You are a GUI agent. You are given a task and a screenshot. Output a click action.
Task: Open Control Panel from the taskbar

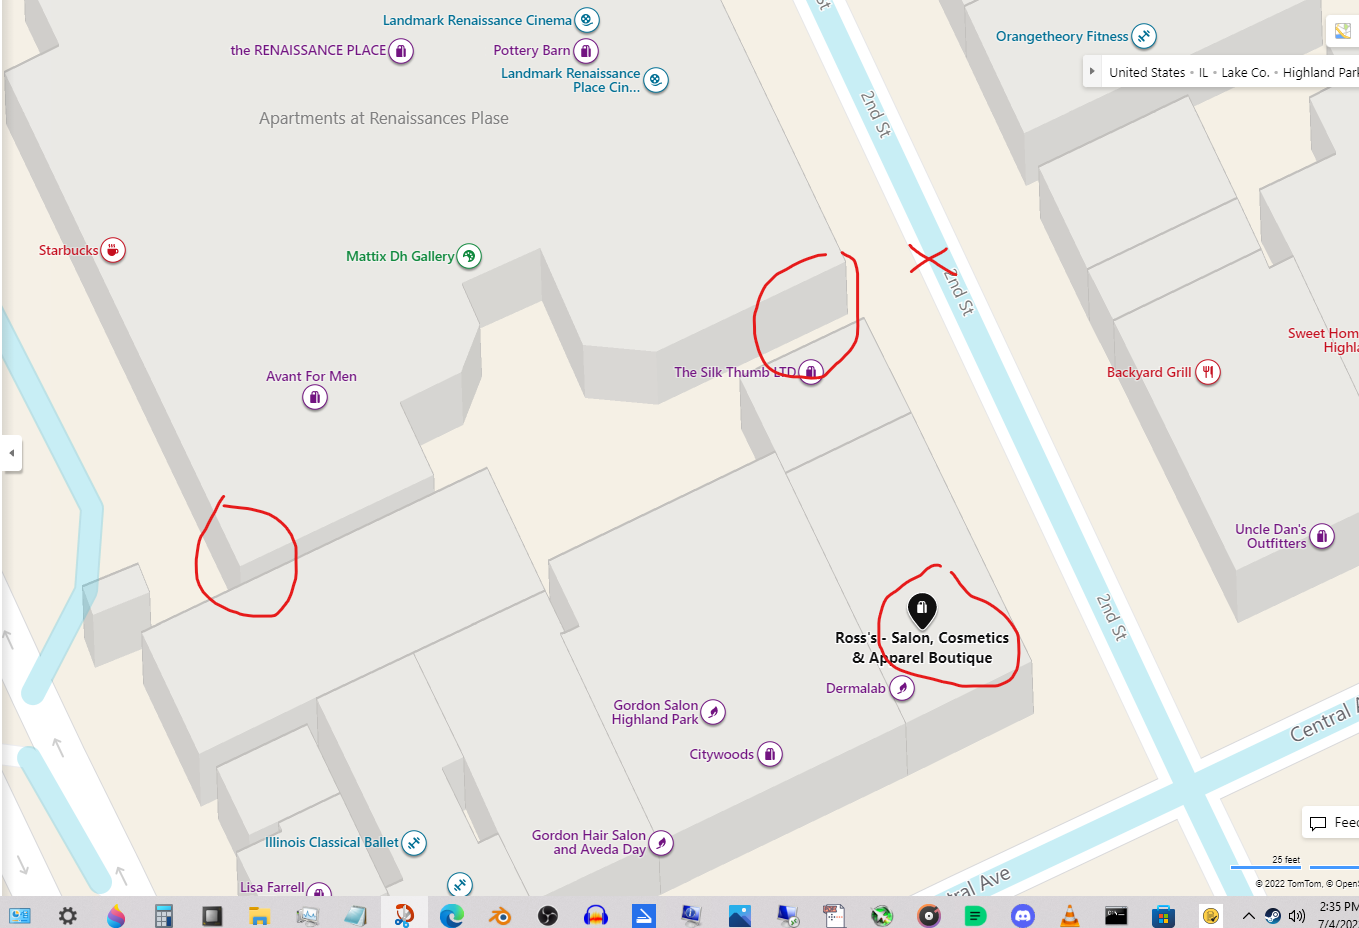pos(19,915)
